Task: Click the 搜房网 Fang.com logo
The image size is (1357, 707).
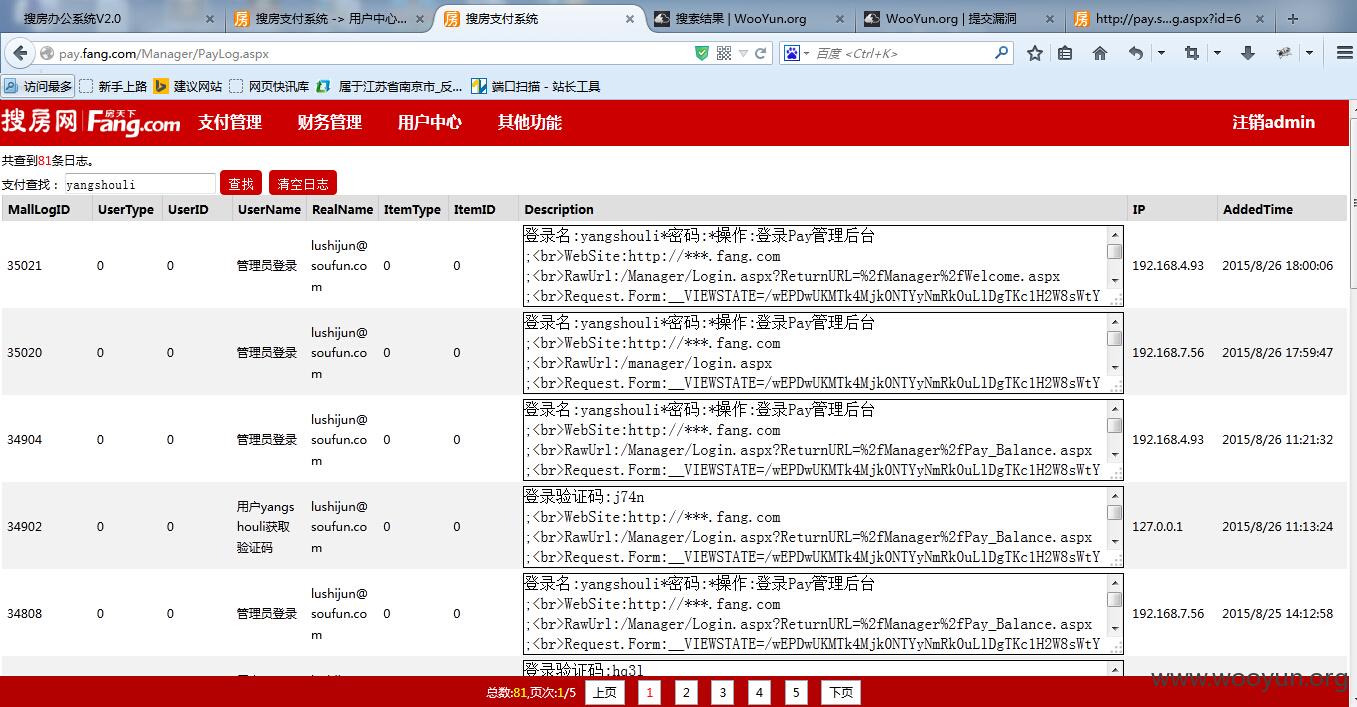Action: click(91, 122)
